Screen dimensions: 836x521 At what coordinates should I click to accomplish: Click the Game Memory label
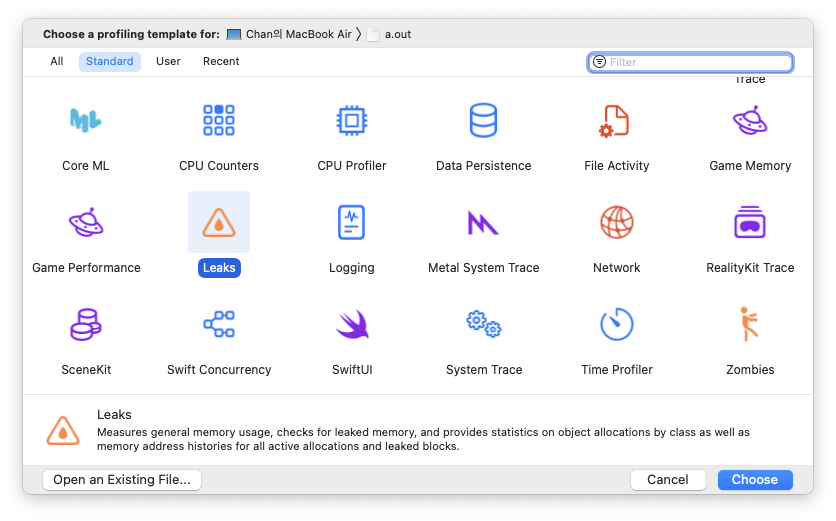(750, 166)
